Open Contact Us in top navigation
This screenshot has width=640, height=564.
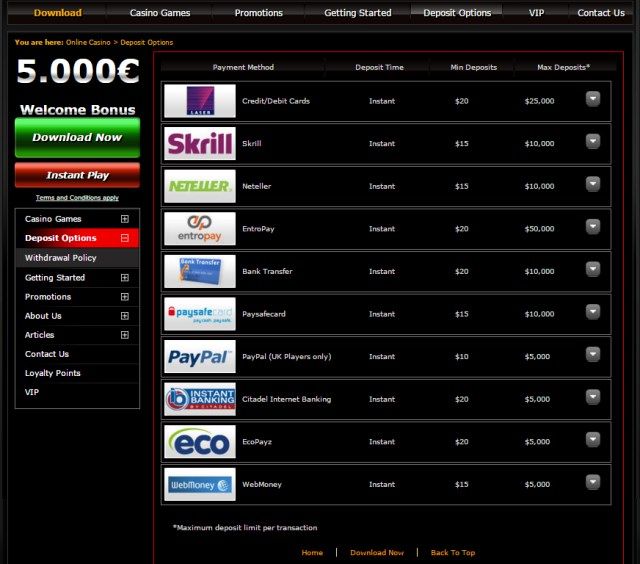tap(601, 13)
